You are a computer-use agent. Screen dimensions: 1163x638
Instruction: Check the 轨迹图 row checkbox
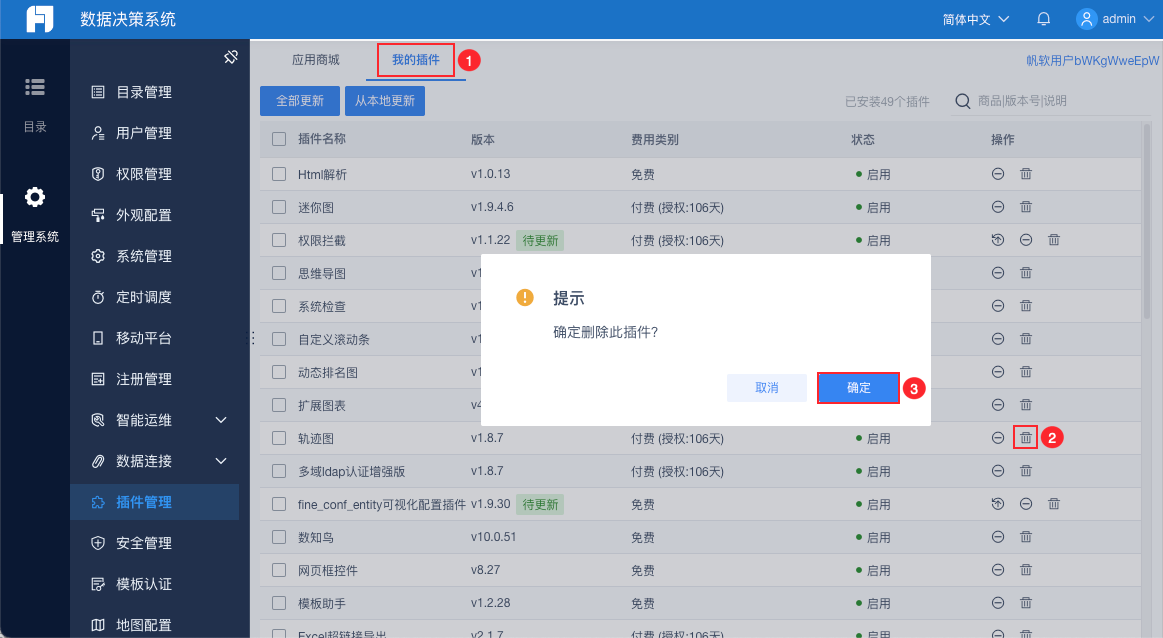[x=279, y=438]
